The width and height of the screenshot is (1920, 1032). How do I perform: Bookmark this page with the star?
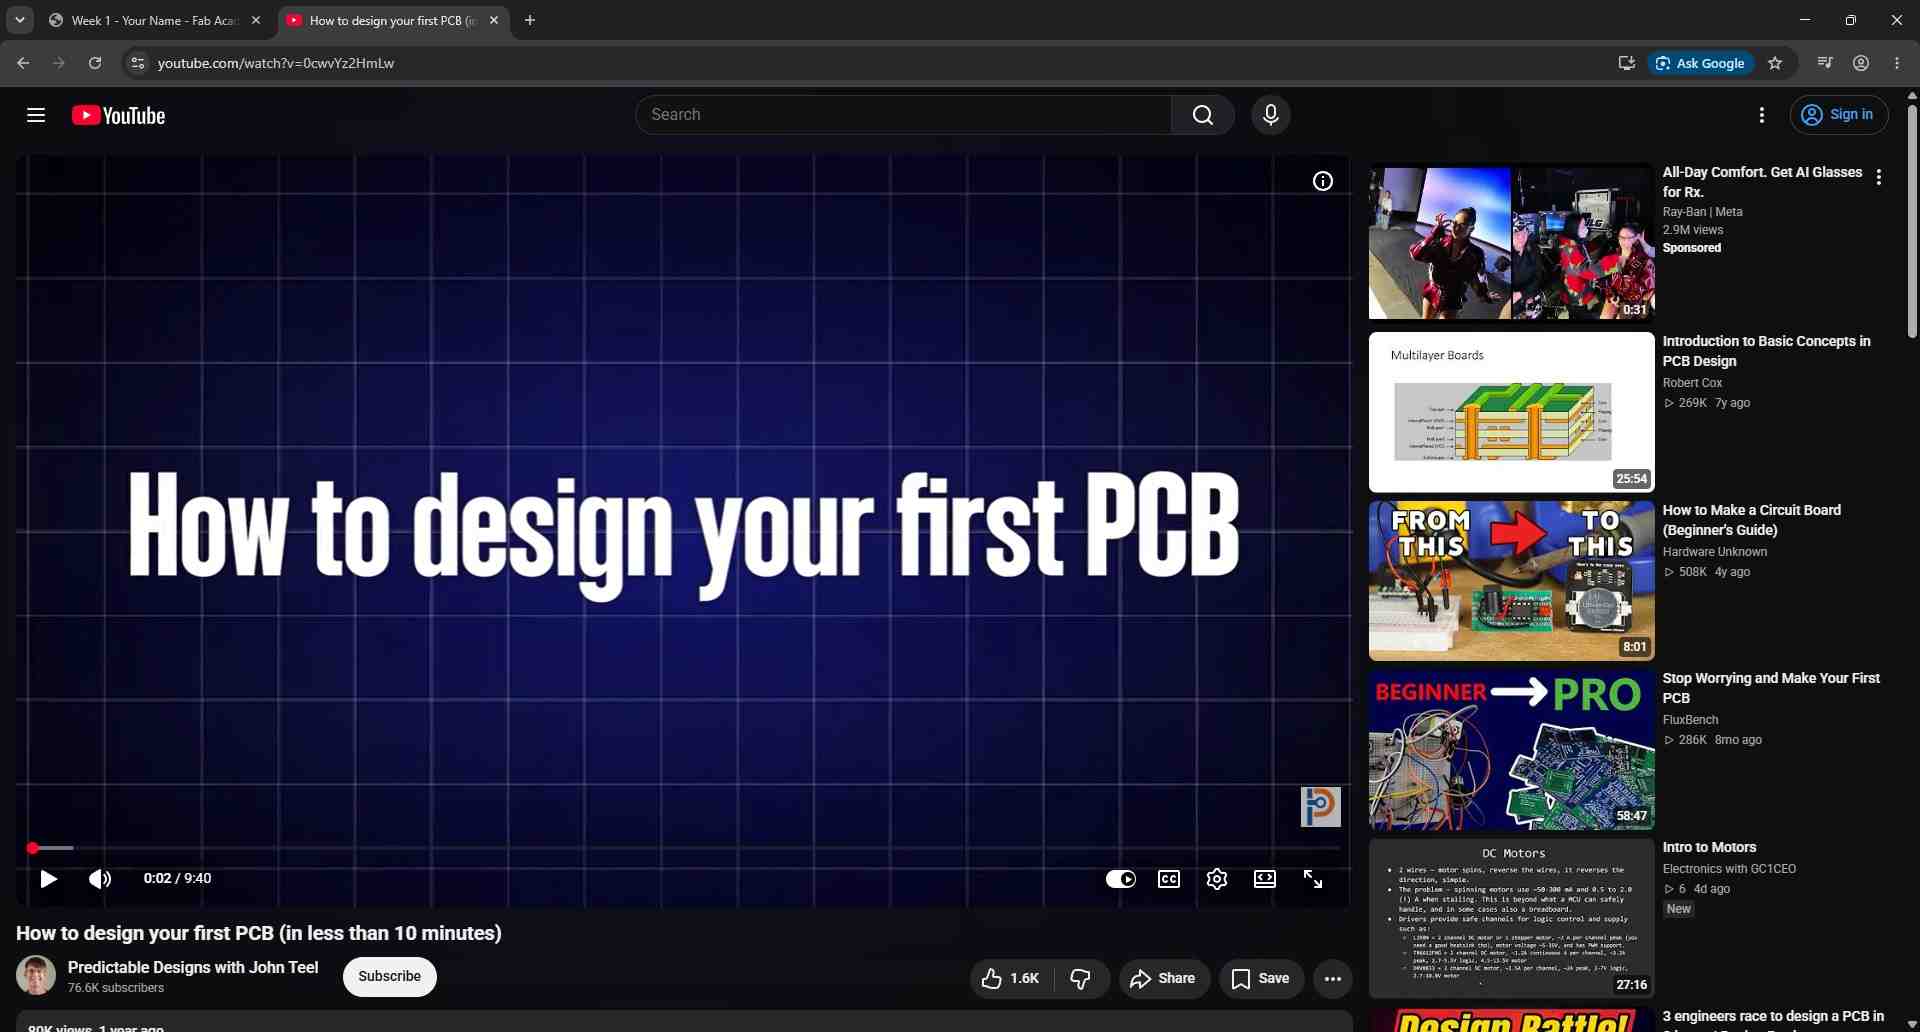pos(1775,63)
